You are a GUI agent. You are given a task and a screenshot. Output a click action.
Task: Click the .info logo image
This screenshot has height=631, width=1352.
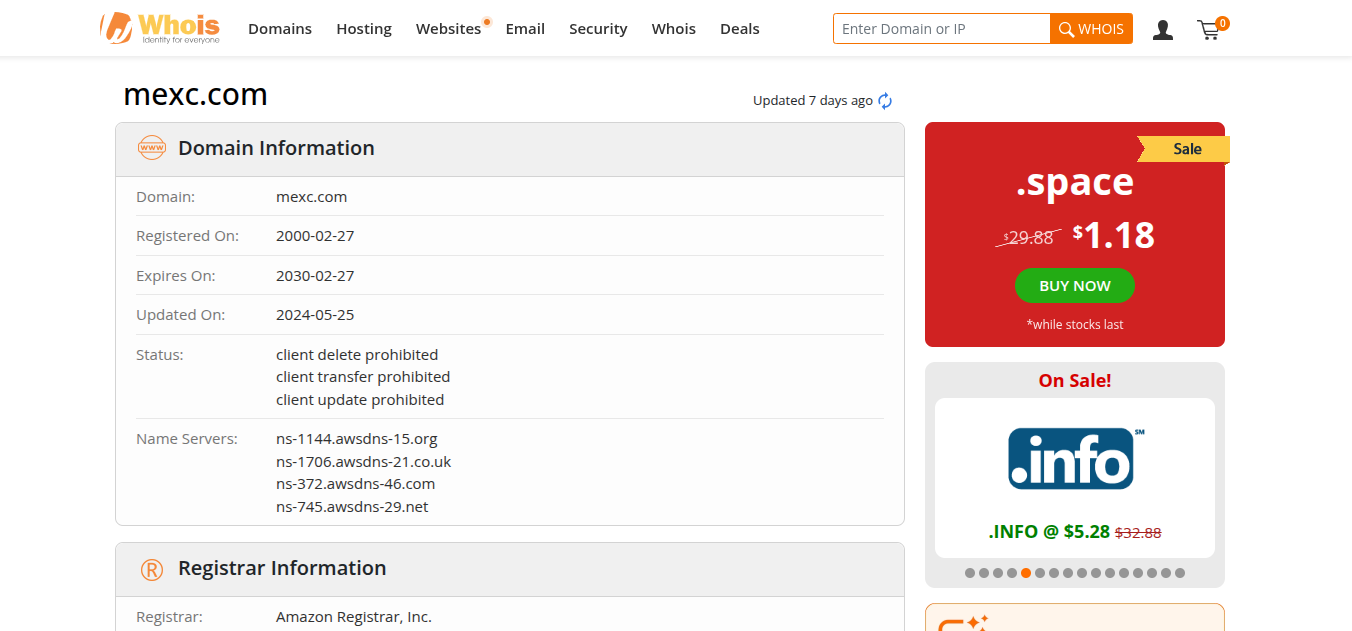pos(1075,459)
